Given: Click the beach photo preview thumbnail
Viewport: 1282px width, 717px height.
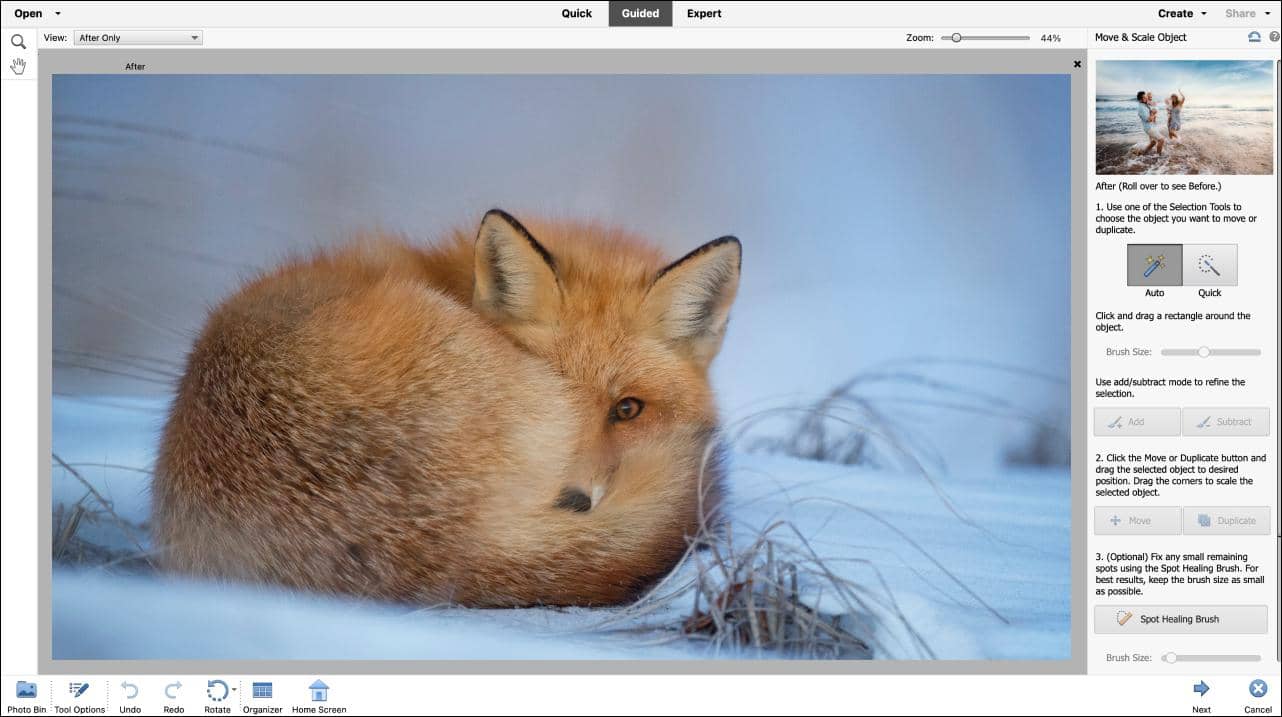Looking at the screenshot, I should click(x=1184, y=117).
